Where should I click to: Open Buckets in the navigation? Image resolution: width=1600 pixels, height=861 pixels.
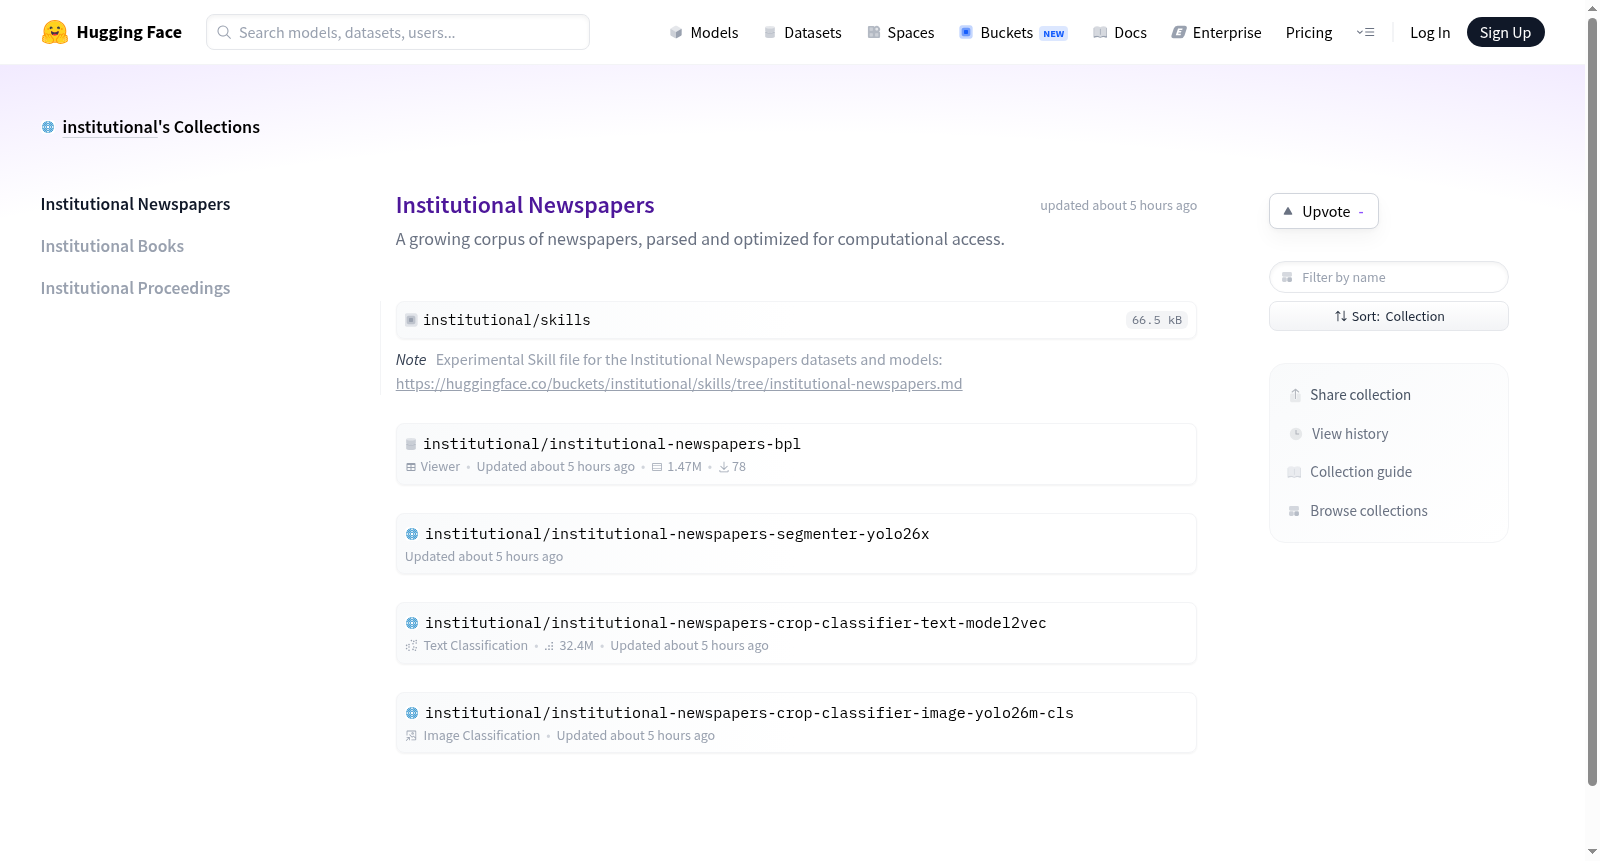(x=1013, y=32)
